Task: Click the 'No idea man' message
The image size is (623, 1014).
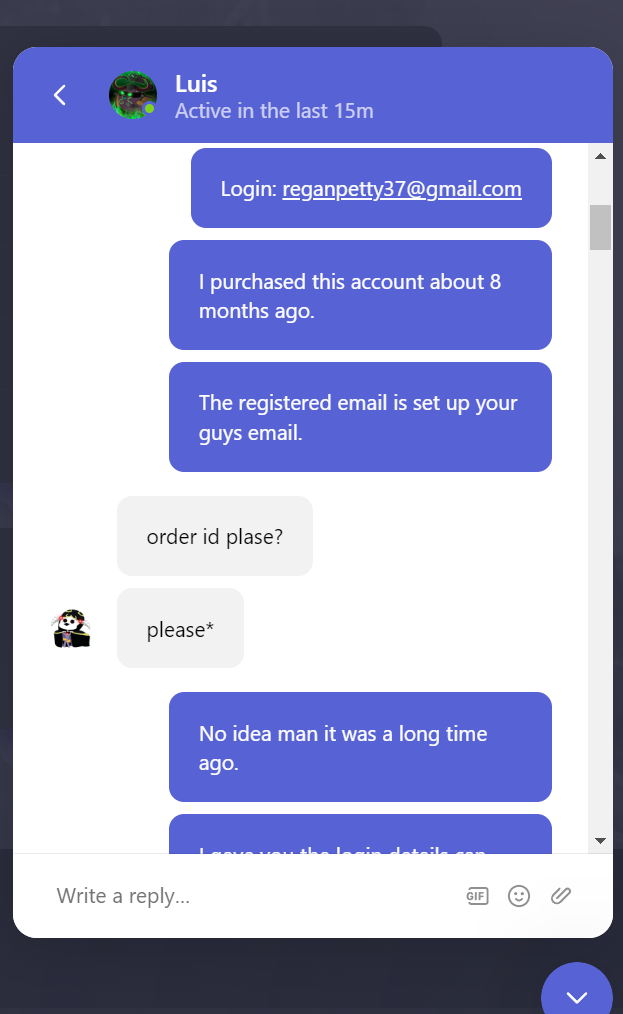Action: (x=360, y=747)
